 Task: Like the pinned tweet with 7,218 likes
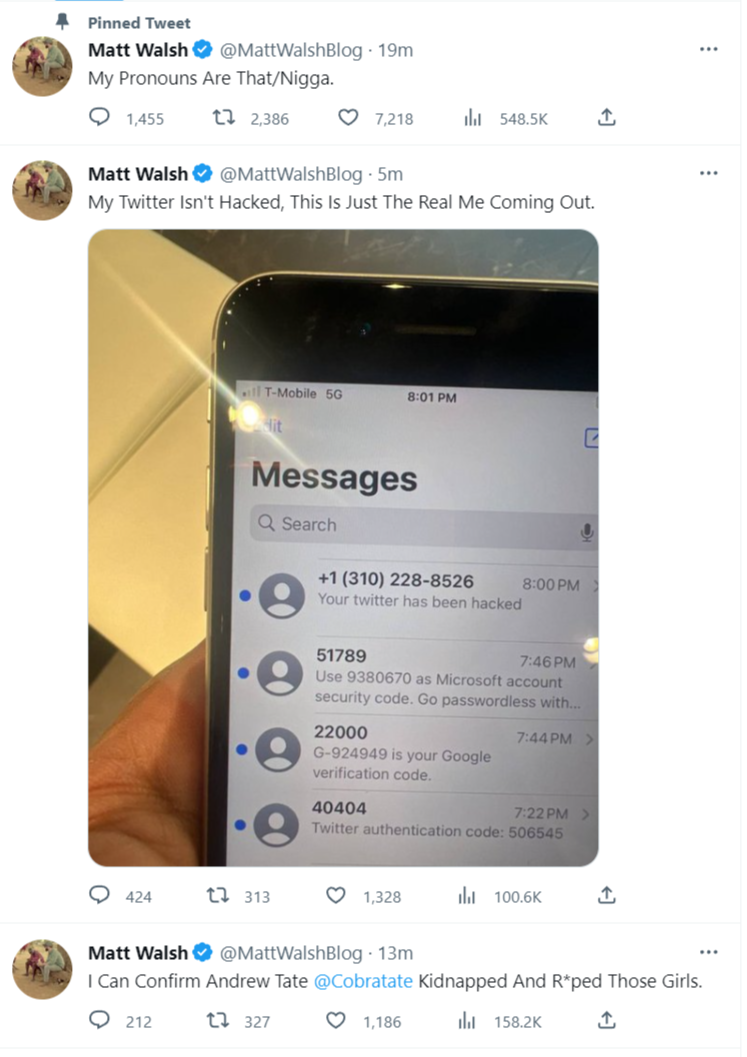(x=348, y=118)
